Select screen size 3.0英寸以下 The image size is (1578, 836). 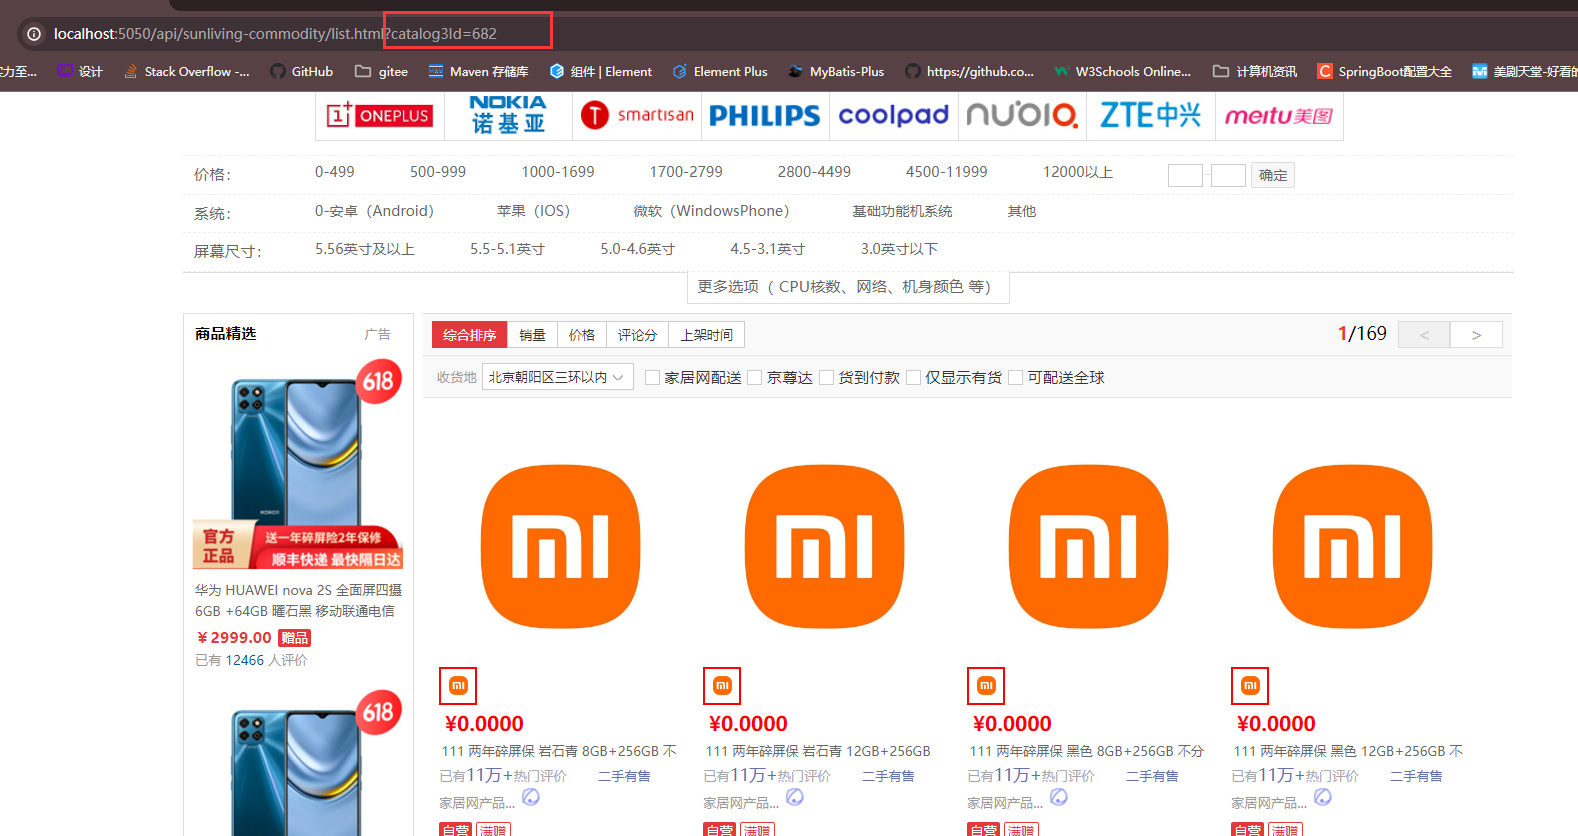899,249
